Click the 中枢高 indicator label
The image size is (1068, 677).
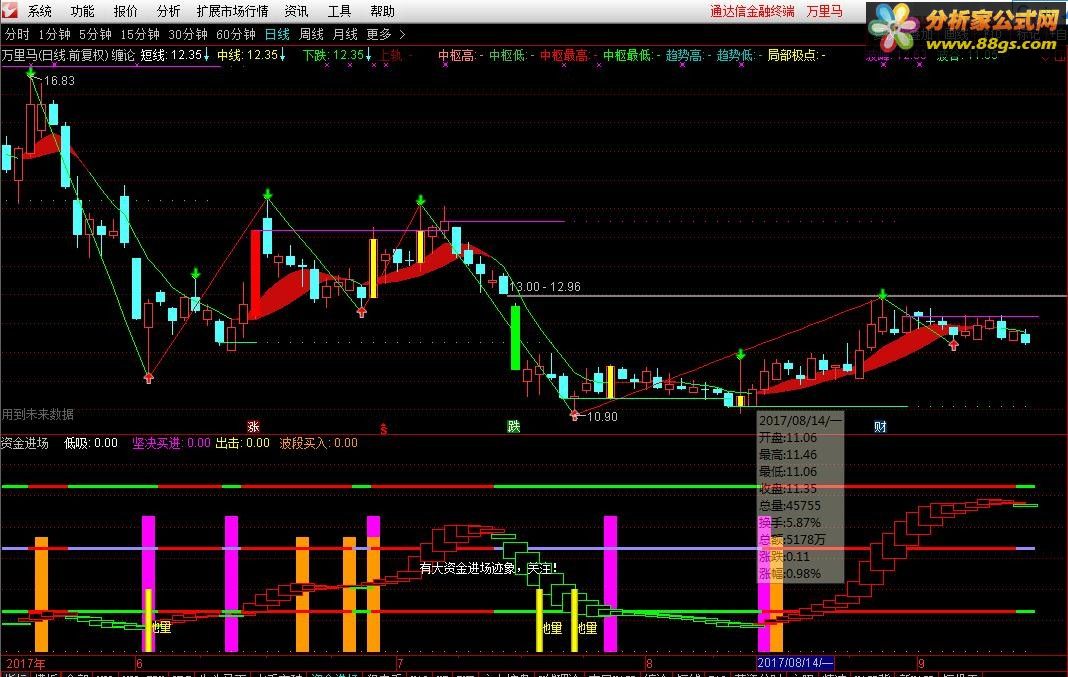coord(460,55)
